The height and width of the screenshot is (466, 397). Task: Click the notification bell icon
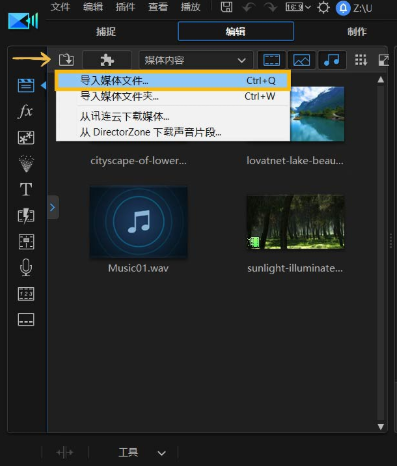(x=343, y=8)
